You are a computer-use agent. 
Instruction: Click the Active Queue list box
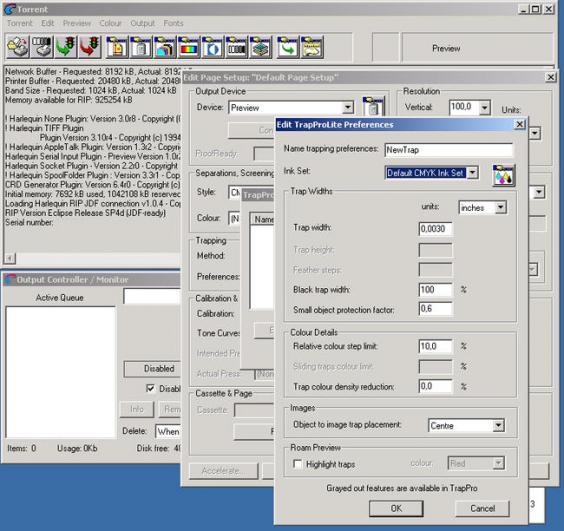click(60, 372)
